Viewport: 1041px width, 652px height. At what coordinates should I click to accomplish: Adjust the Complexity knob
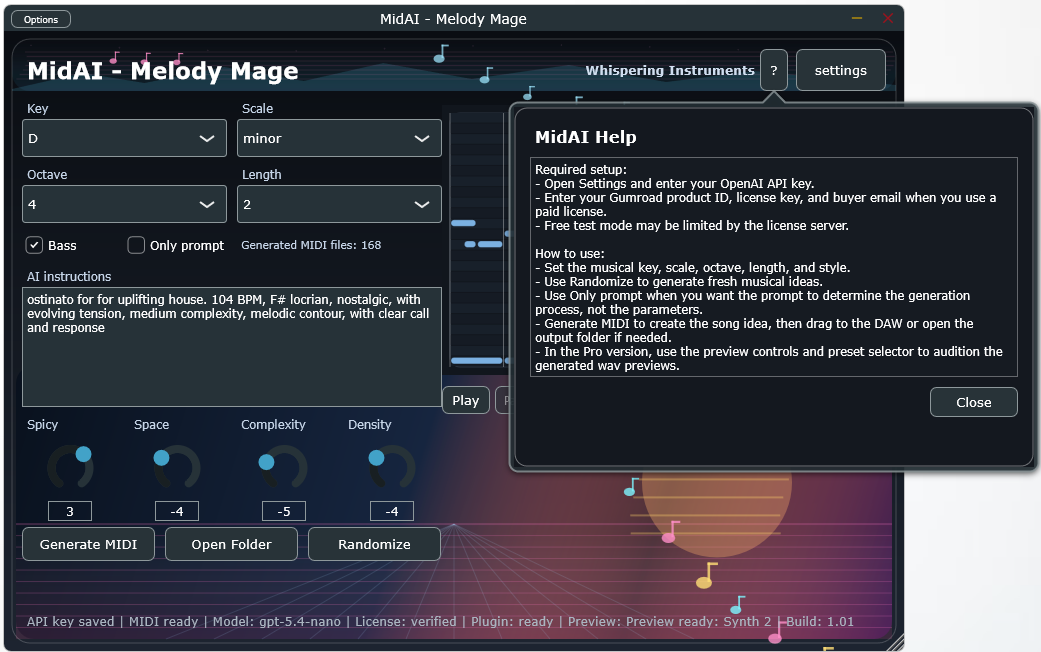[283, 467]
